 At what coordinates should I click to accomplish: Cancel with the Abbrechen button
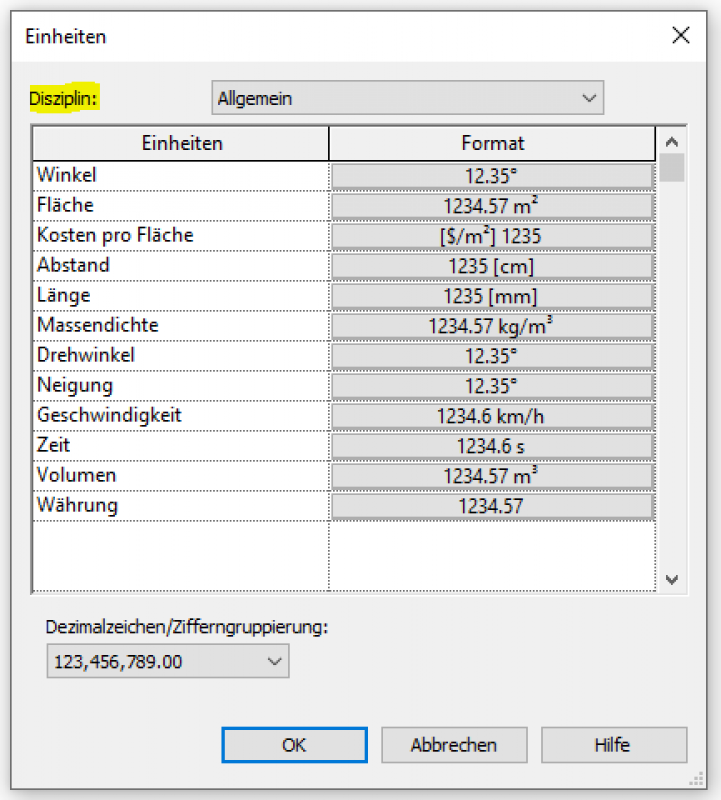[x=454, y=745]
